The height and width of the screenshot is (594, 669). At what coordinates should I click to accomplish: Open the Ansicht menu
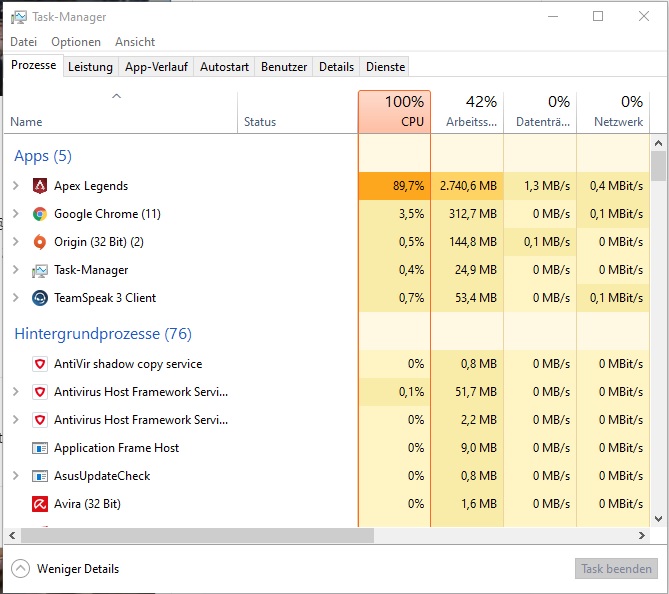click(x=135, y=42)
